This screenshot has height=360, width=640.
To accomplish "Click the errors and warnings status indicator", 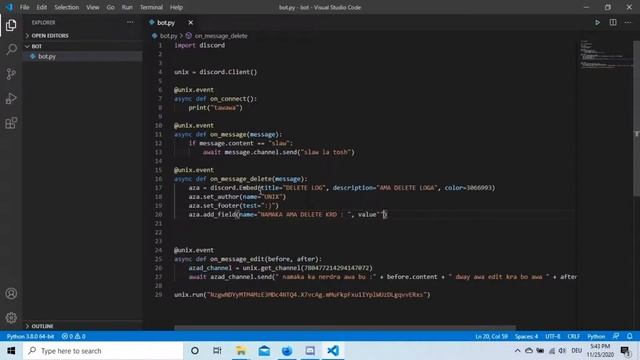I will click(x=73, y=336).
